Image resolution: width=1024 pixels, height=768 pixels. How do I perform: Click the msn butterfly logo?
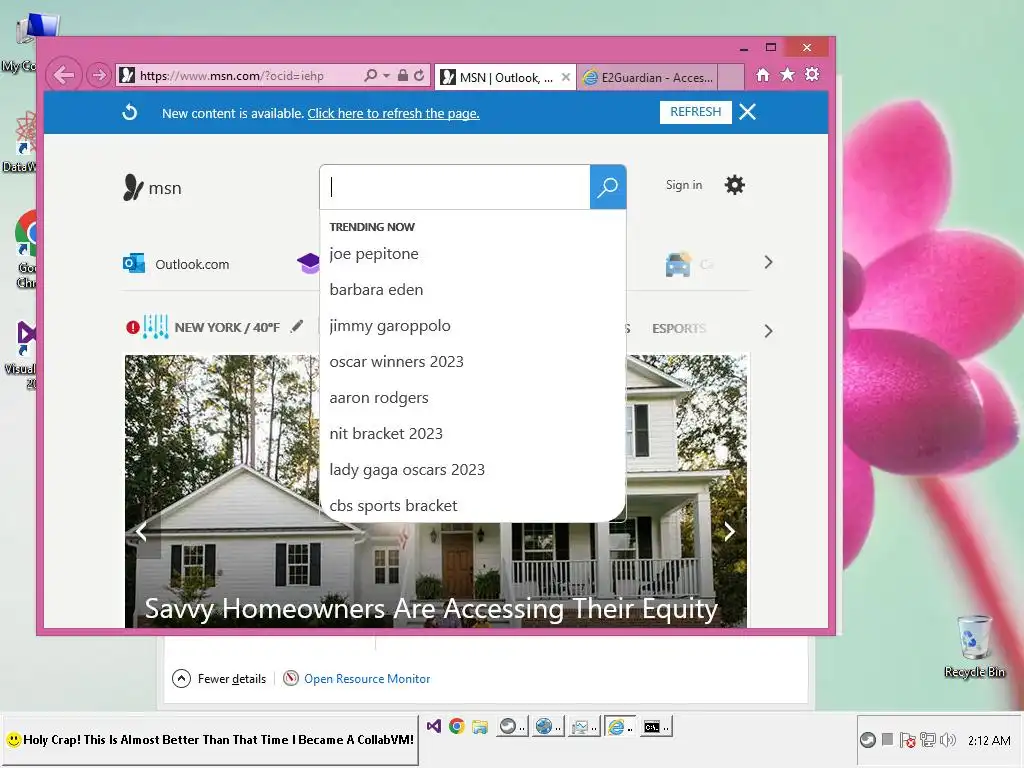click(152, 187)
